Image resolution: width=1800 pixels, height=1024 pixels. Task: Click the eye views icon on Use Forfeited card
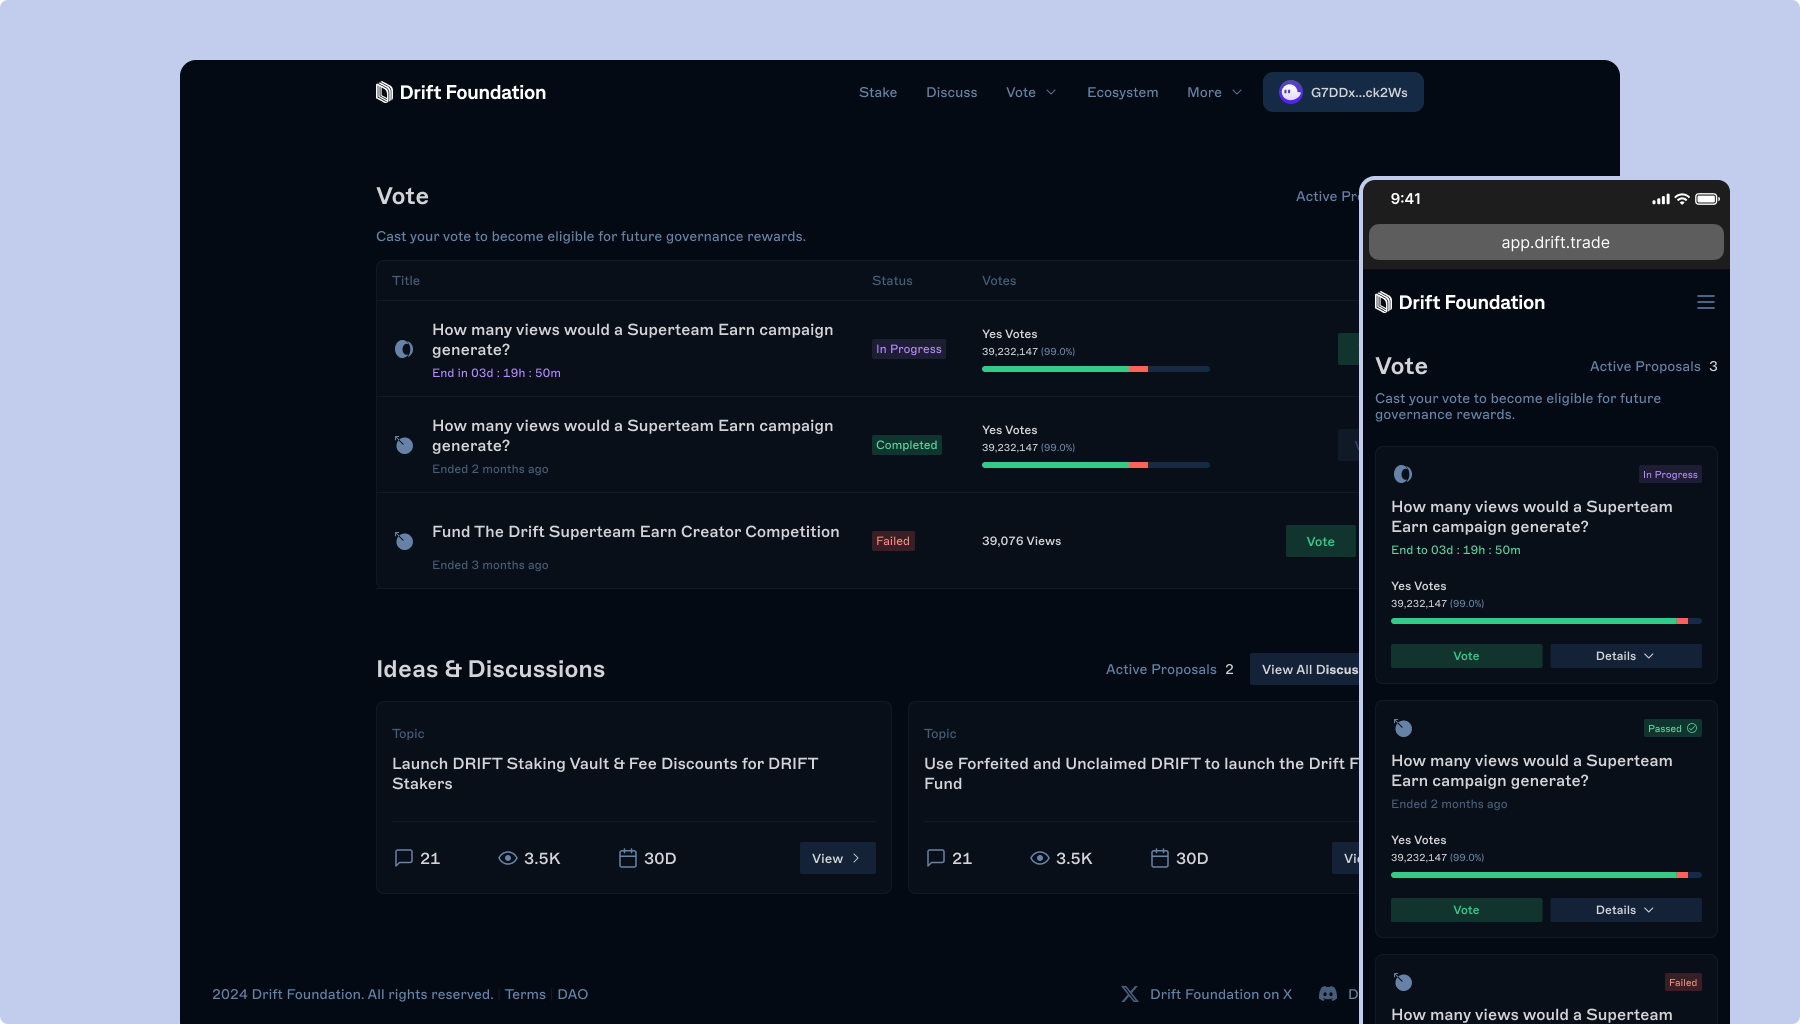(1040, 858)
